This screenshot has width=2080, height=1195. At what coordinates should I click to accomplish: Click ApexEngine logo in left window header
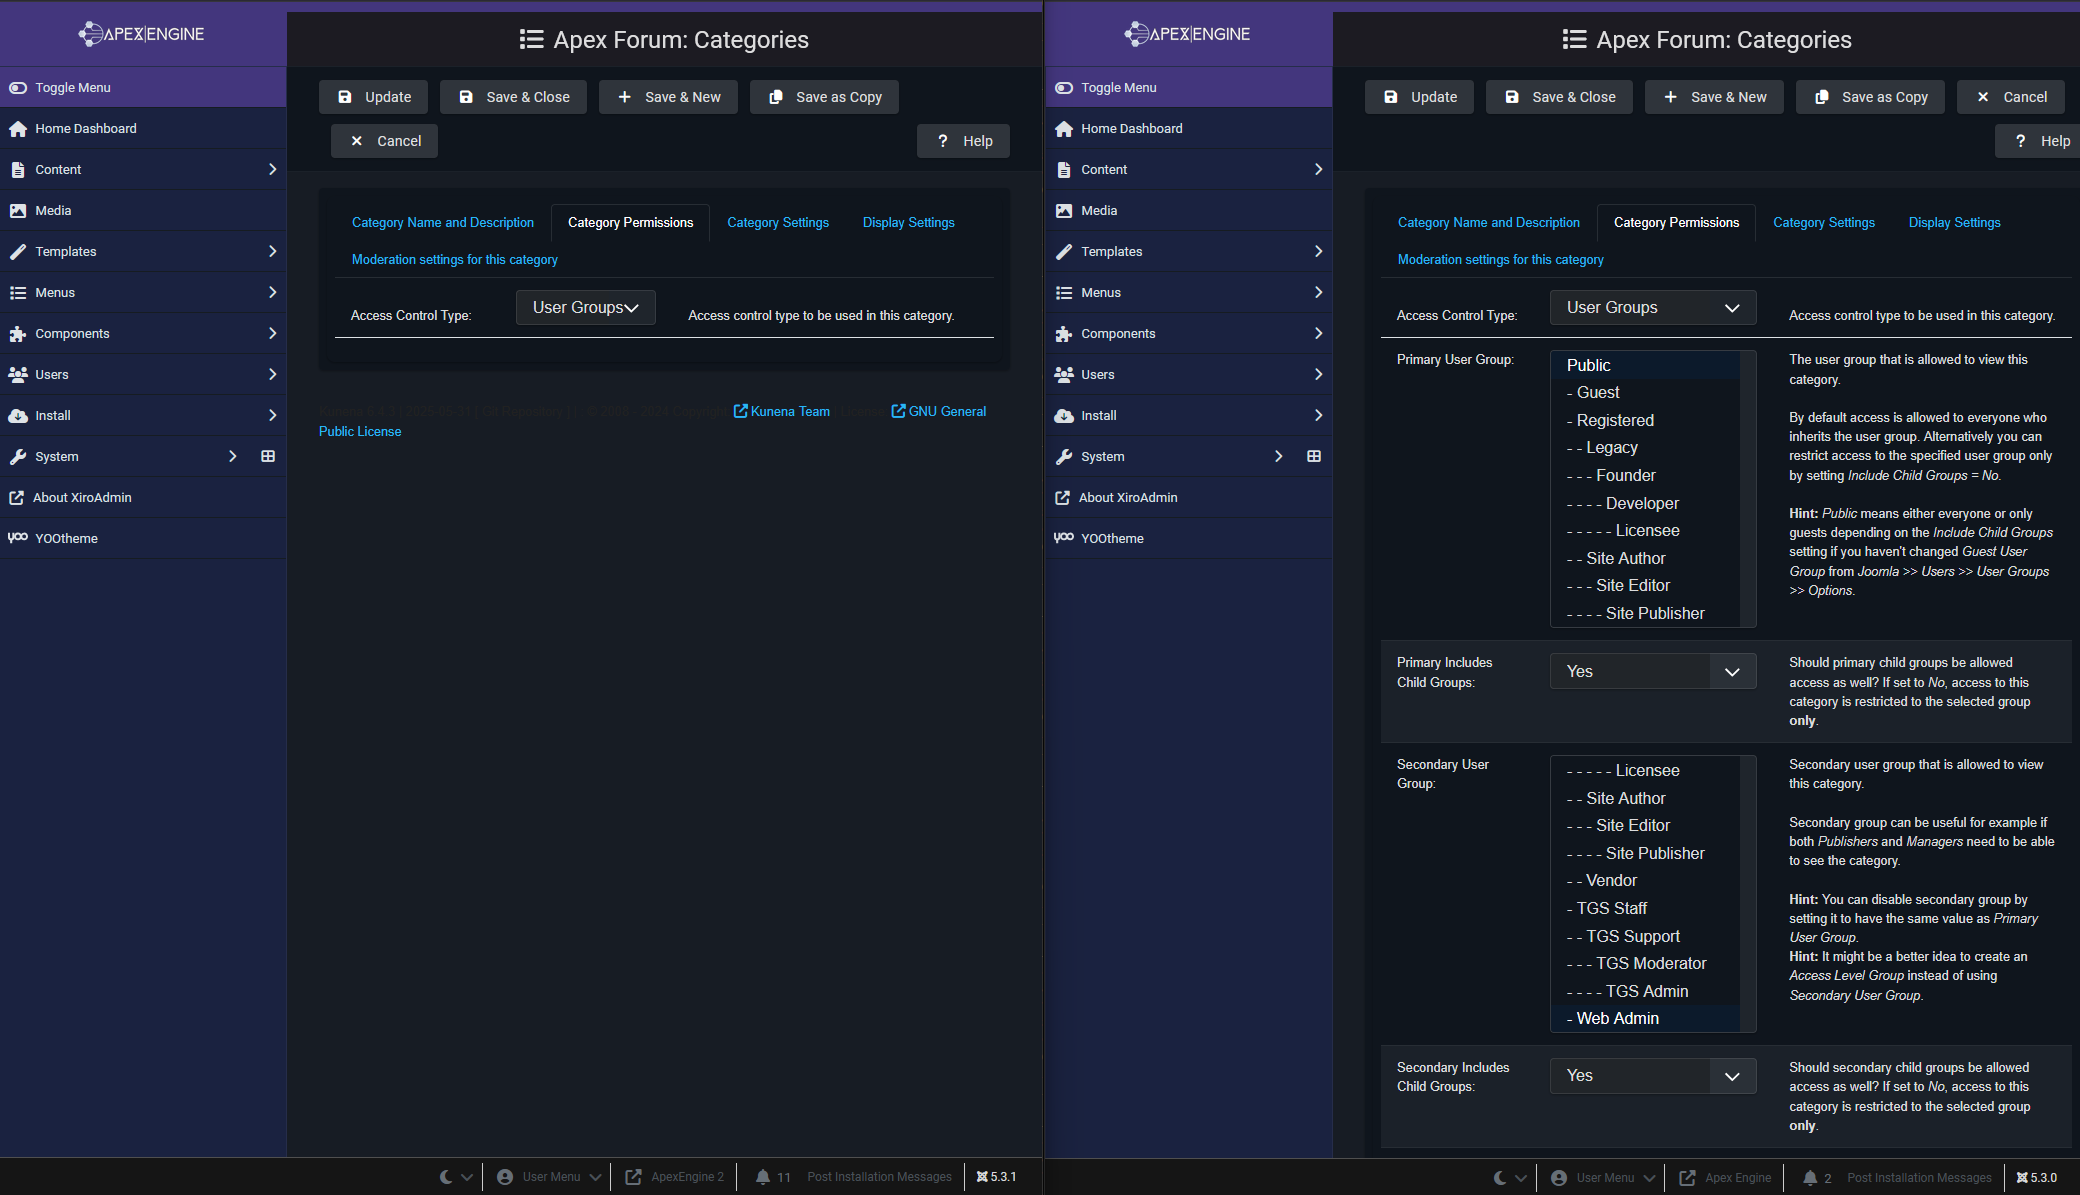tap(142, 34)
